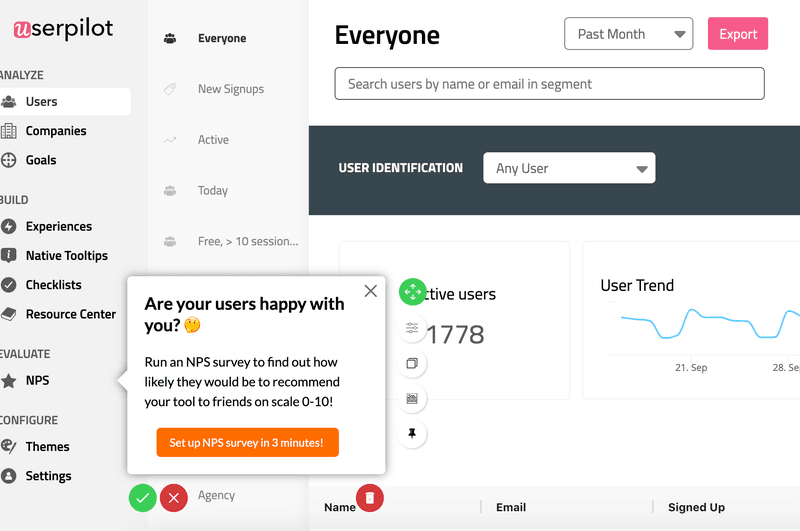The height and width of the screenshot is (531, 800).
Task: Click the New Signups tag icon
Action: [170, 89]
